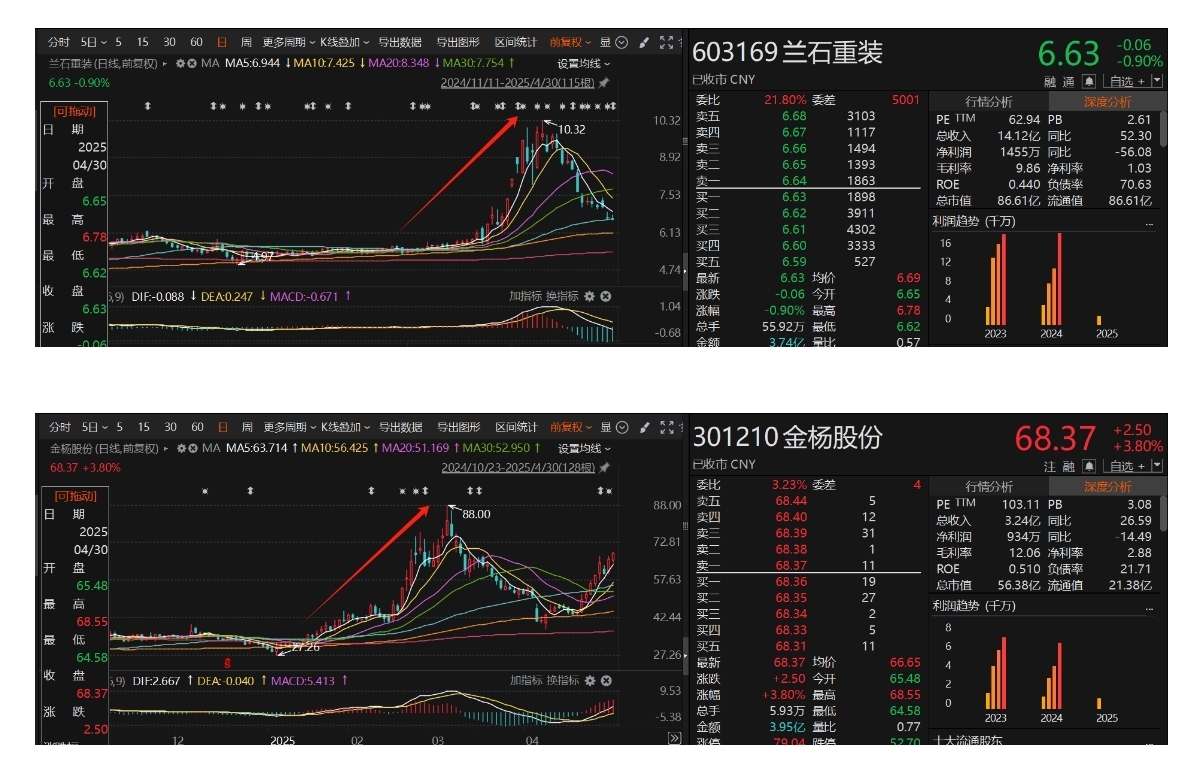Click the pin icon next to 2024/11/11-2025/4/30 range
The width and height of the screenshot is (1200, 763).
(x=603, y=82)
